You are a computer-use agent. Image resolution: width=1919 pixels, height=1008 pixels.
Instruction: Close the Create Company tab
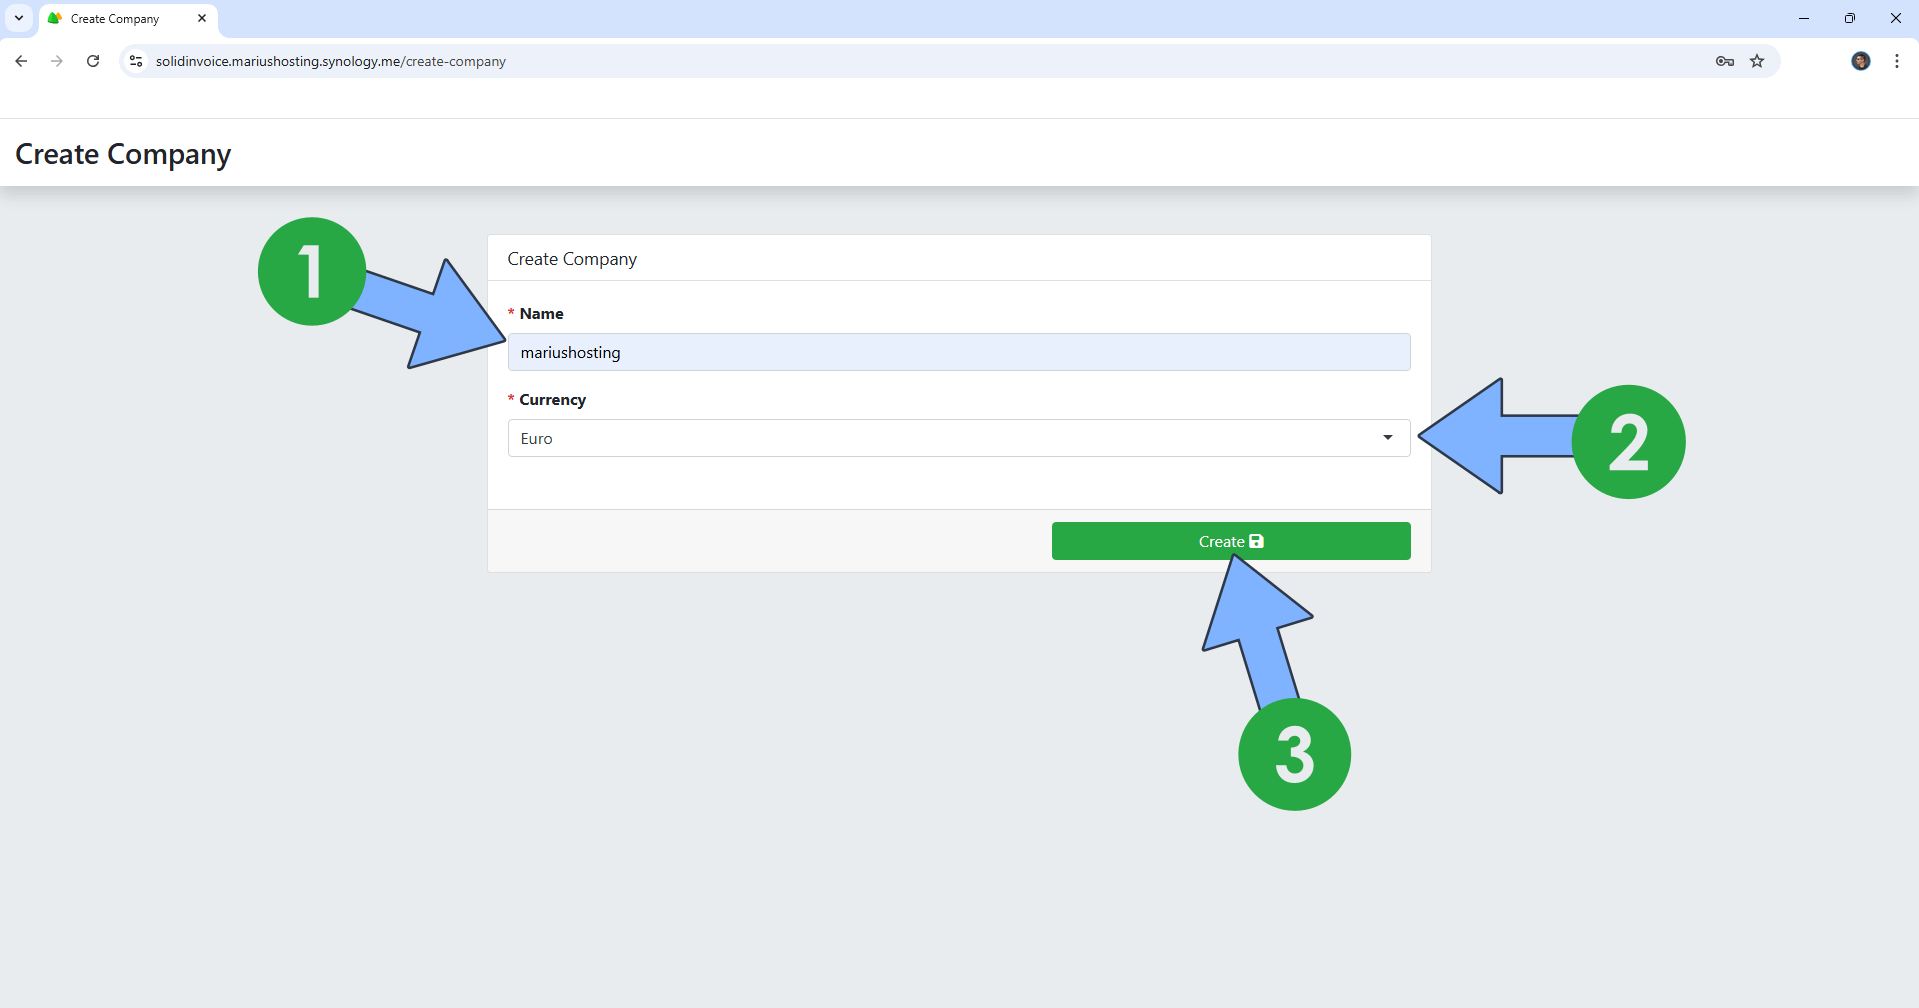[x=202, y=18]
